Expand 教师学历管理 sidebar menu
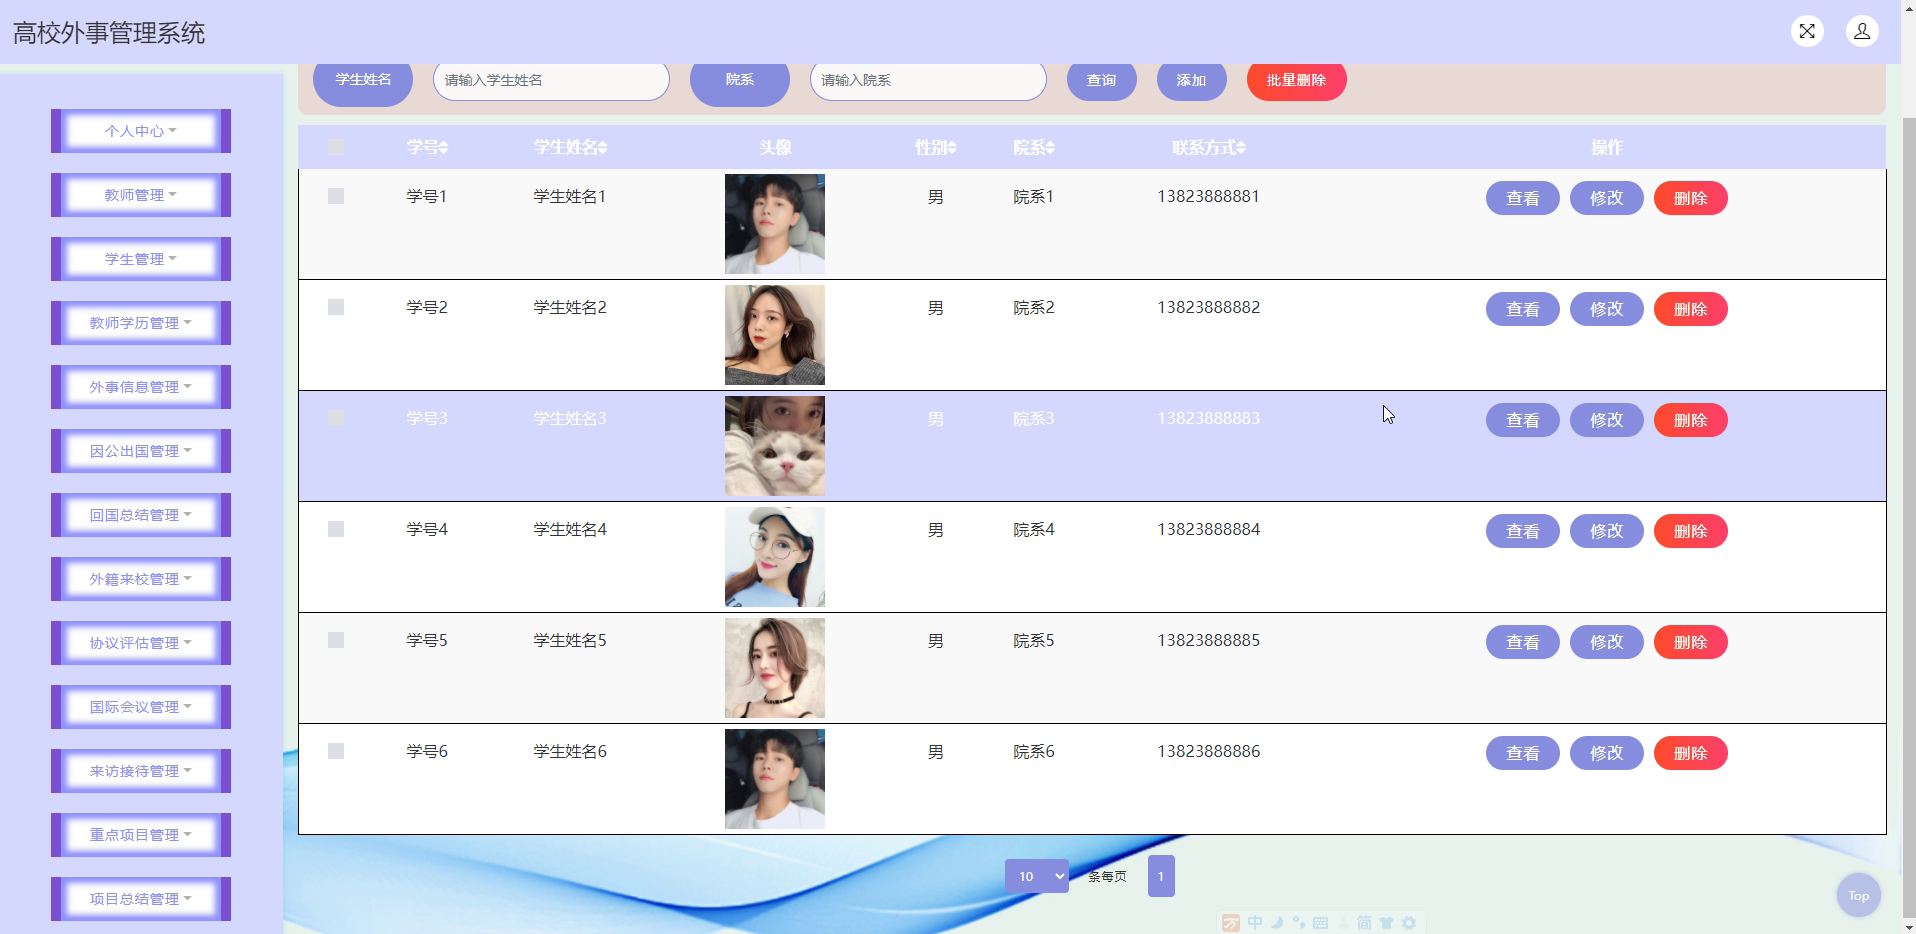The height and width of the screenshot is (934, 1916). (141, 323)
